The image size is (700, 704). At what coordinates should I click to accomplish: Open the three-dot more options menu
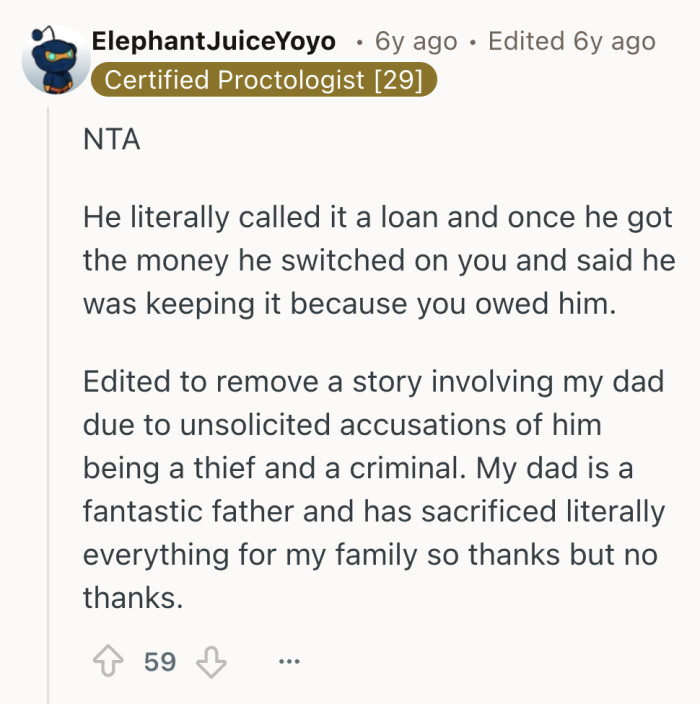coord(288,662)
